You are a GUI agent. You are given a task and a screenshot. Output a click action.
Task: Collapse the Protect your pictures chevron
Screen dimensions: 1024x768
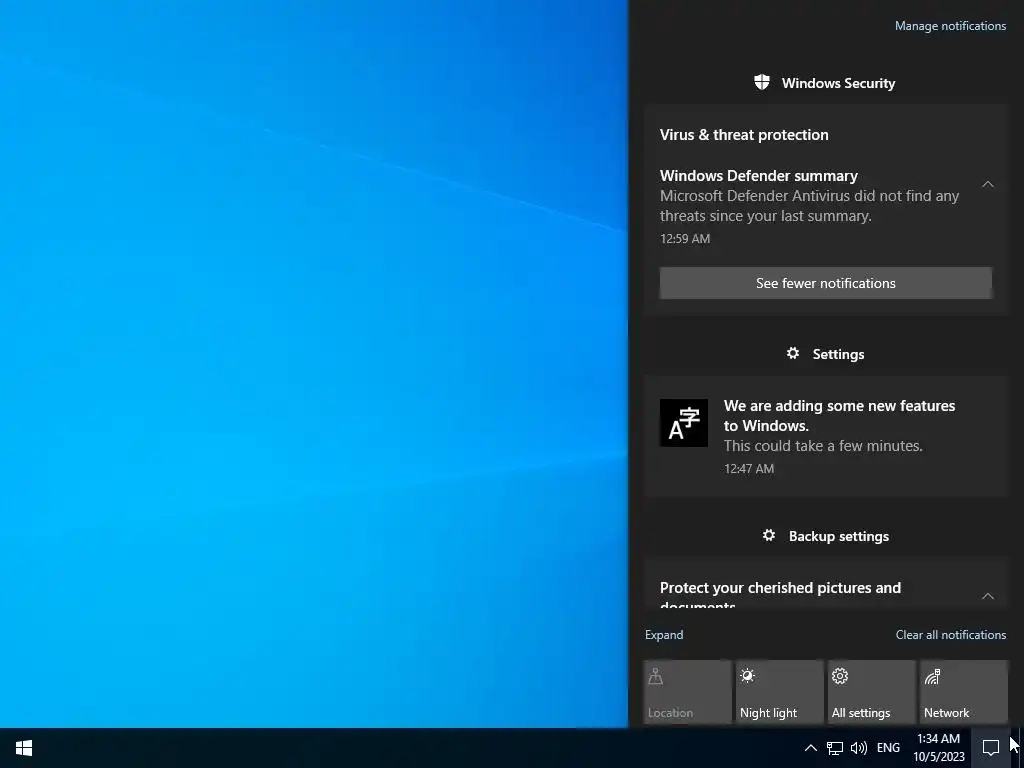coord(987,596)
